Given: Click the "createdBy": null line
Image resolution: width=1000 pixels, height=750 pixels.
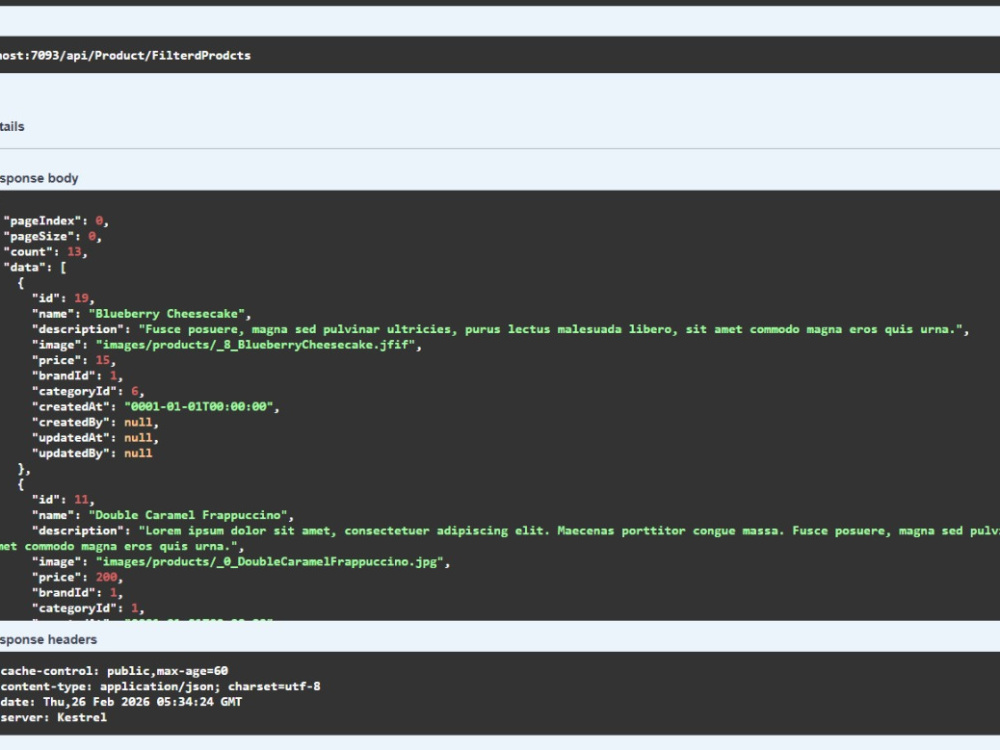Looking at the screenshot, I should point(95,422).
